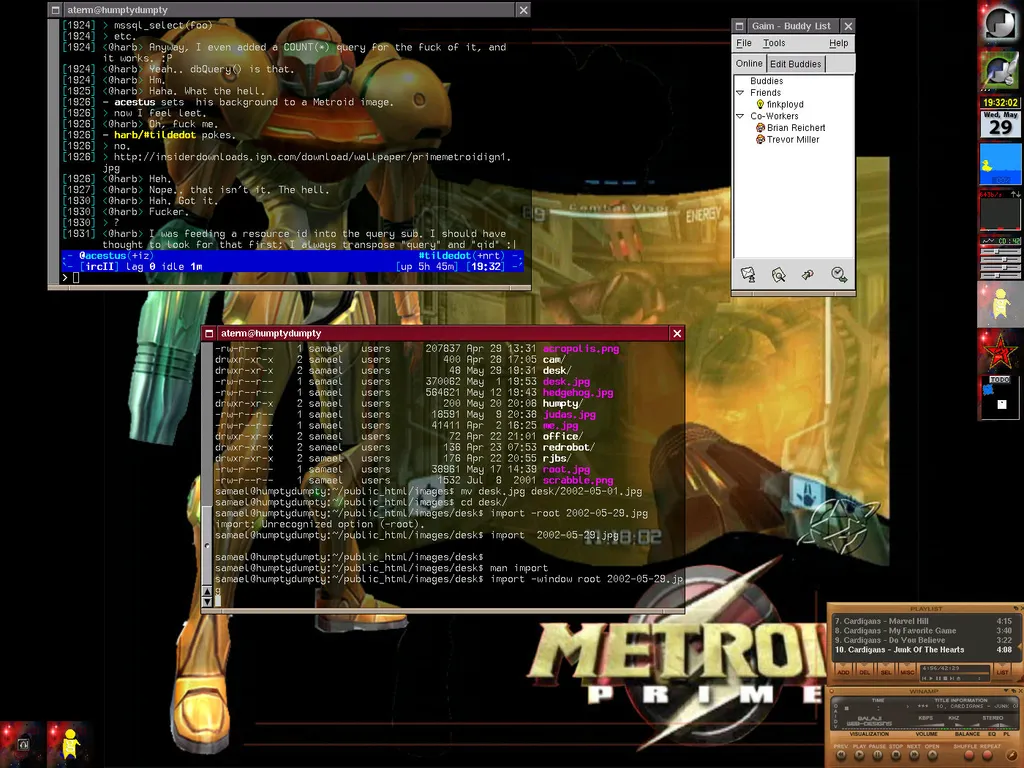This screenshot has width=1024, height=768.
Task: Select buddy finkployd in Friends
Action: tap(785, 104)
